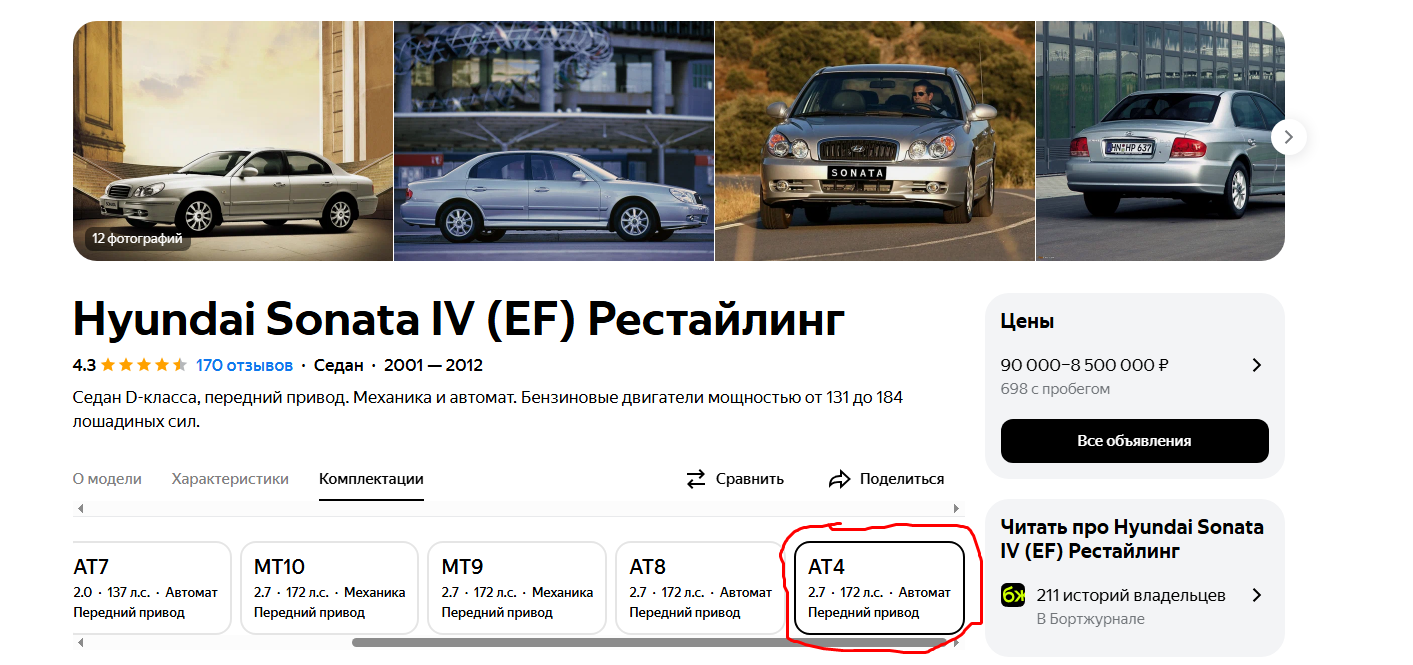Open the side-view Sonata photo
This screenshot has height=665, width=1413.
[554, 141]
